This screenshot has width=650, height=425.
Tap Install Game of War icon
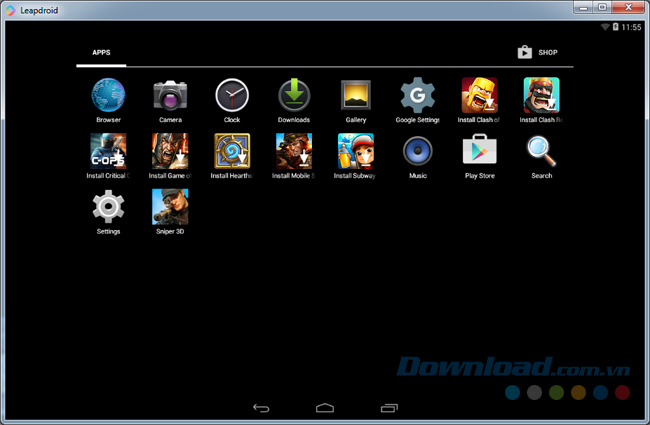point(170,151)
